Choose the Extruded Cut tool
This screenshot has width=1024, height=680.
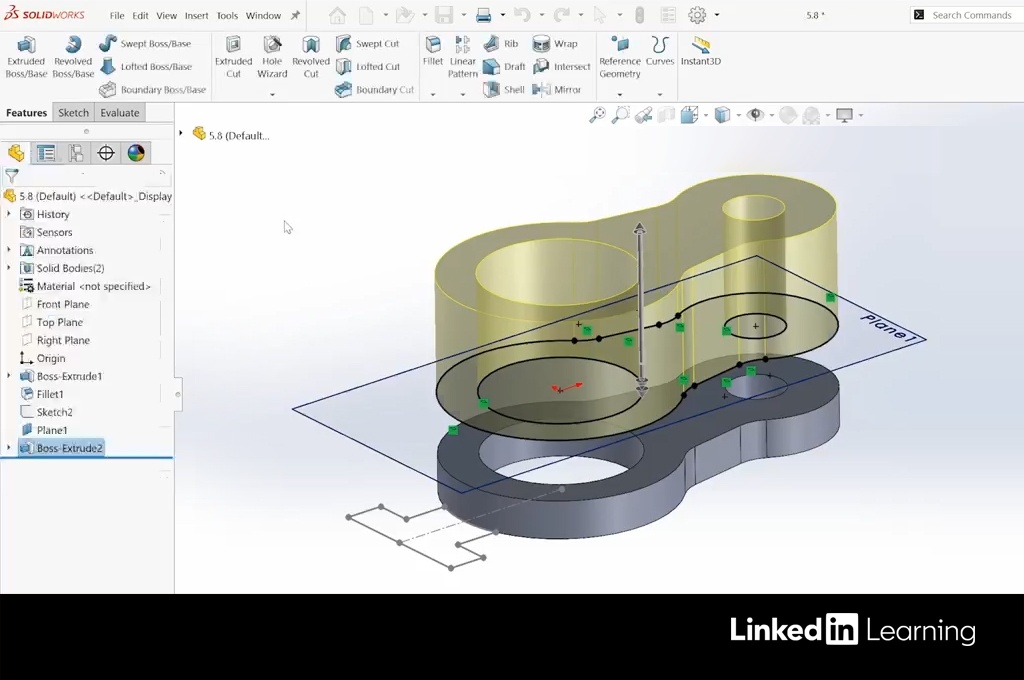233,57
